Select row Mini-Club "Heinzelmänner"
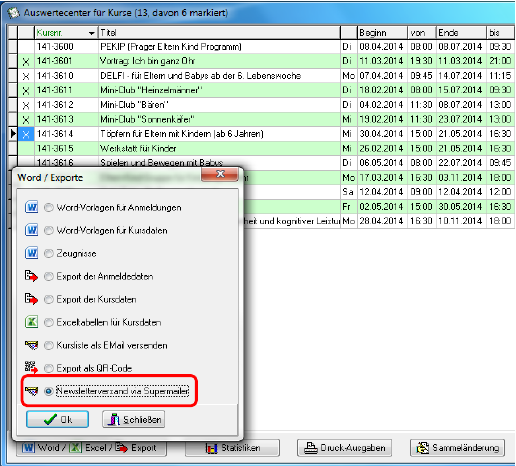Image resolution: width=516 pixels, height=466 pixels. click(x=261, y=90)
